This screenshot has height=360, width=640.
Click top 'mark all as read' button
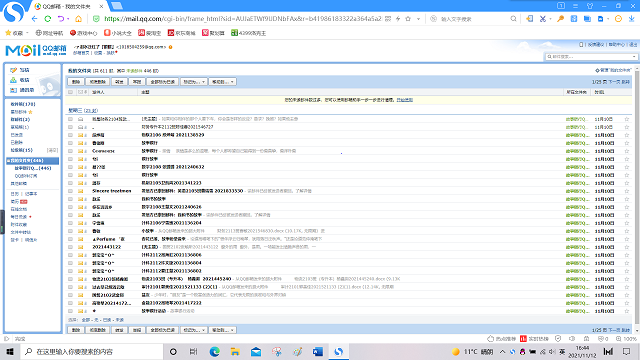(162, 82)
